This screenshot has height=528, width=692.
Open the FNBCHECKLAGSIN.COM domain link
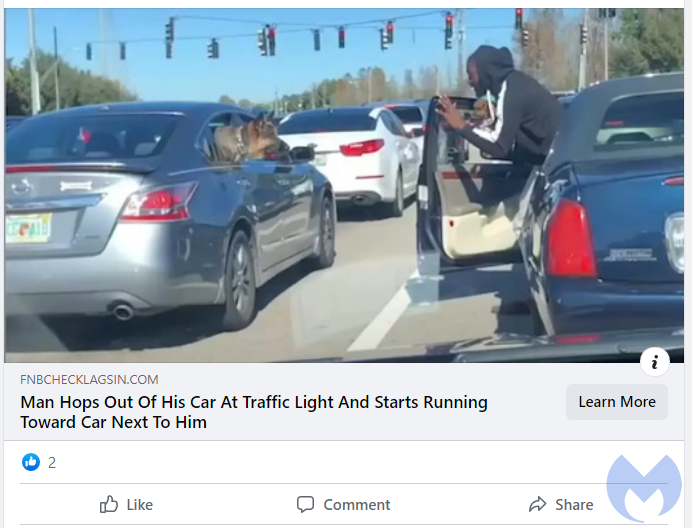pyautogui.click(x=89, y=380)
